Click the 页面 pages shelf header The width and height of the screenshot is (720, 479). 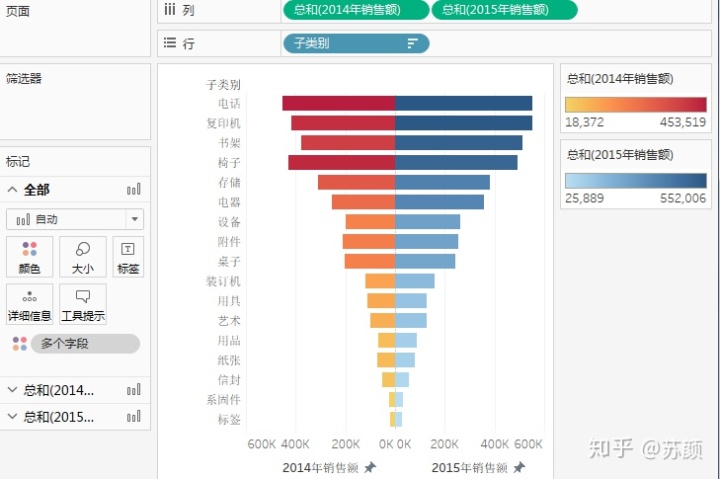tap(18, 11)
